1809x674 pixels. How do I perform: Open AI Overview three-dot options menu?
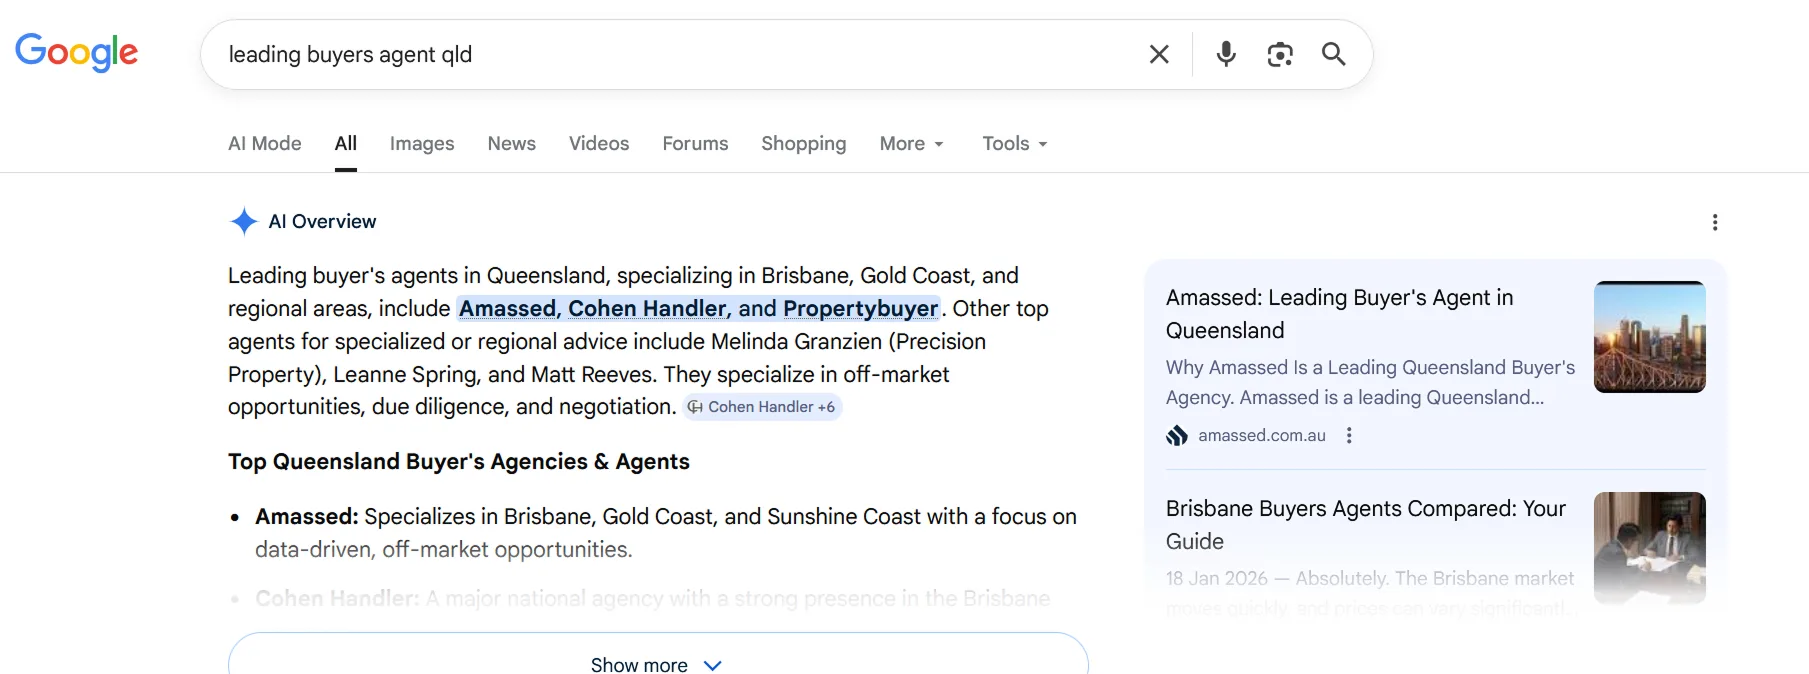(1715, 222)
